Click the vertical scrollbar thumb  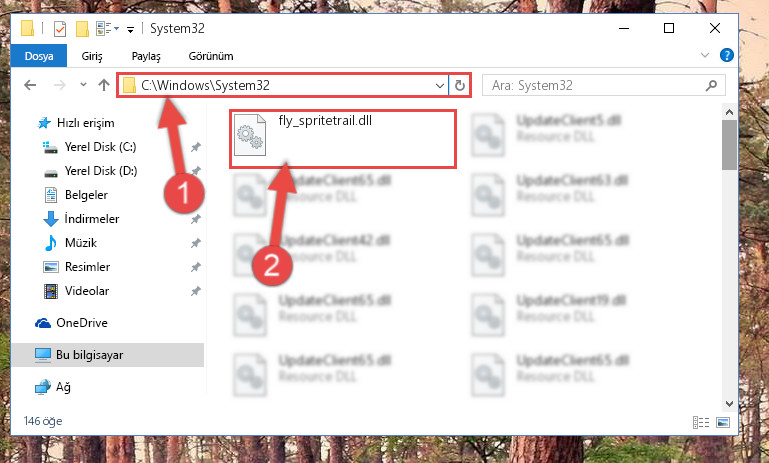tap(729, 145)
